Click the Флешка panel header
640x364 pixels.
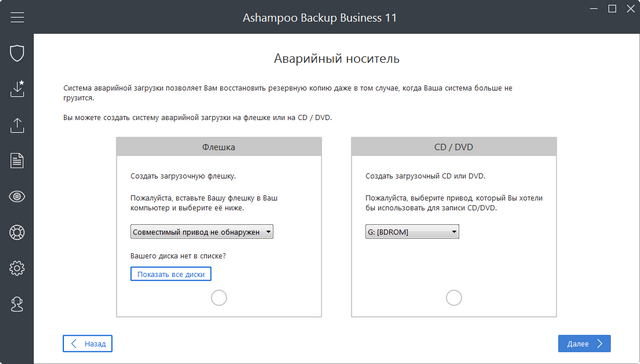pos(219,147)
